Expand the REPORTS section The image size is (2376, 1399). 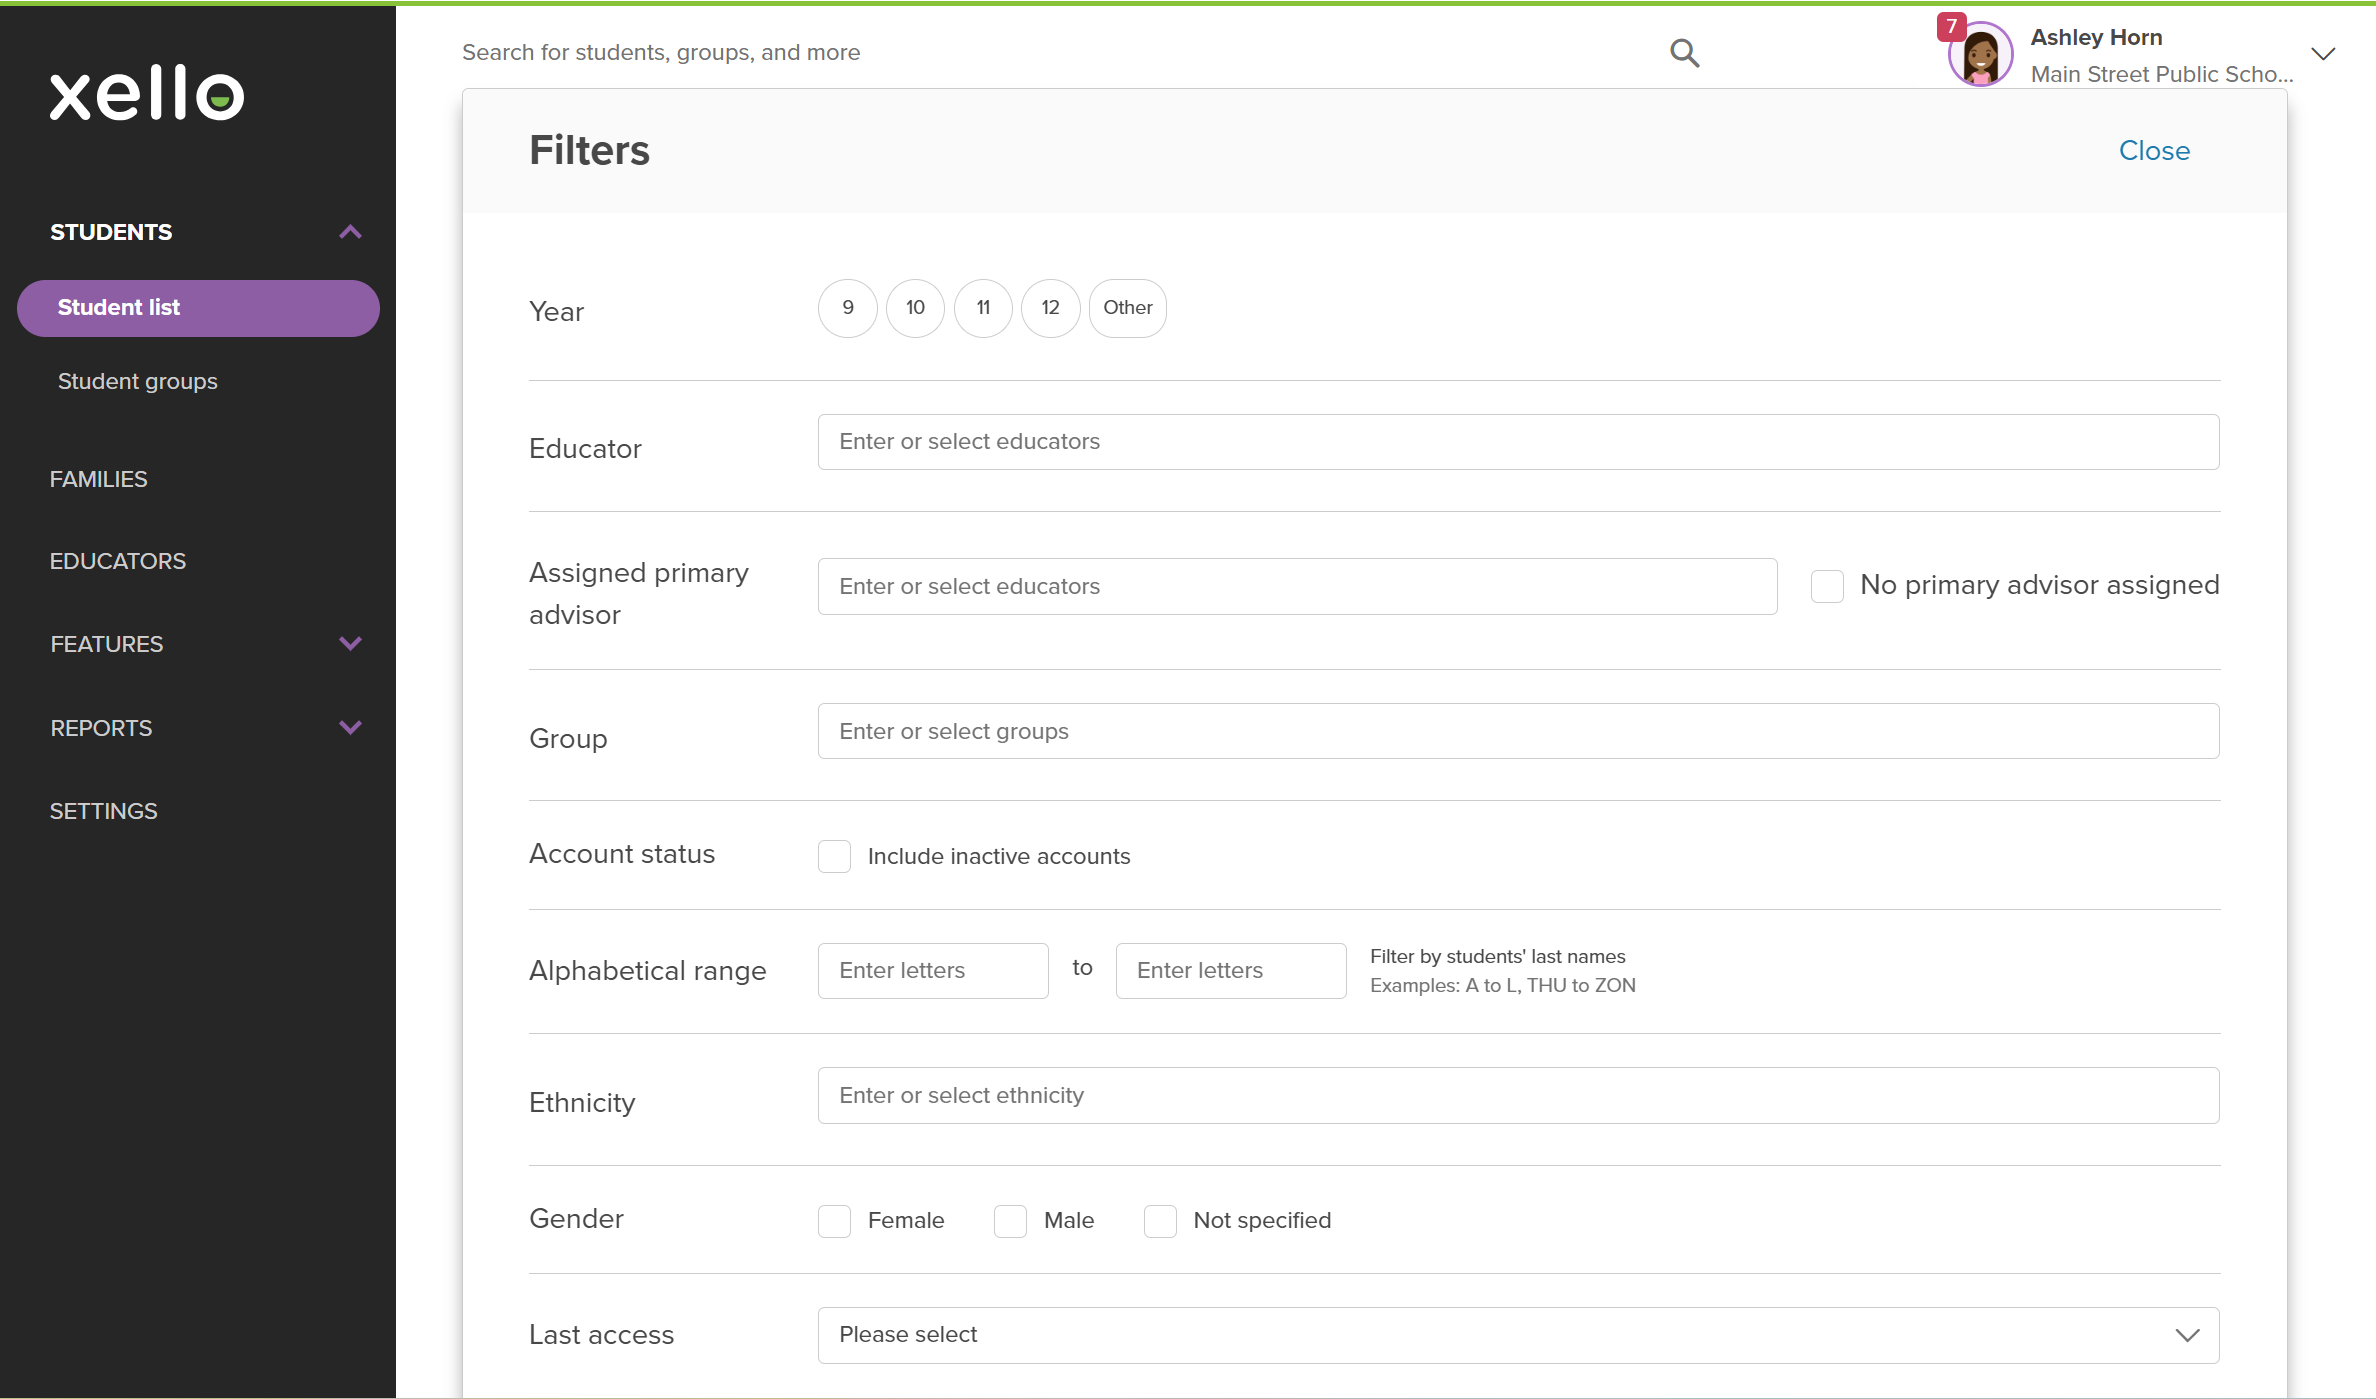click(350, 727)
